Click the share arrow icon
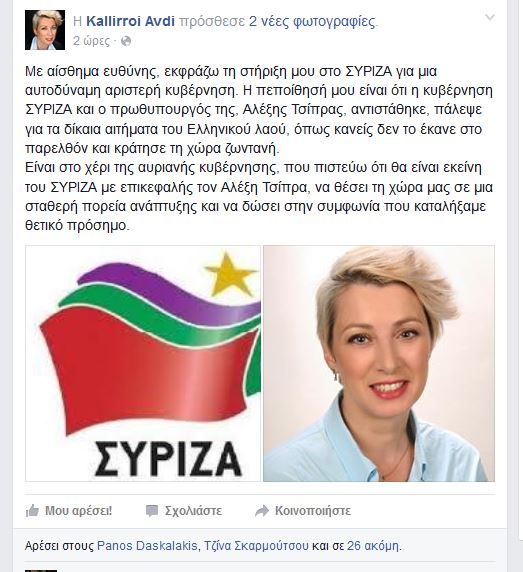 (262, 511)
